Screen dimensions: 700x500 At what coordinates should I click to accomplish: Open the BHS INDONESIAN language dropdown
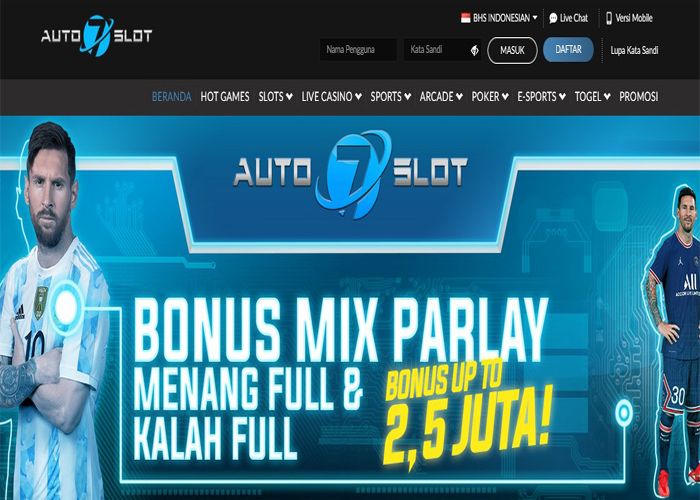click(499, 18)
